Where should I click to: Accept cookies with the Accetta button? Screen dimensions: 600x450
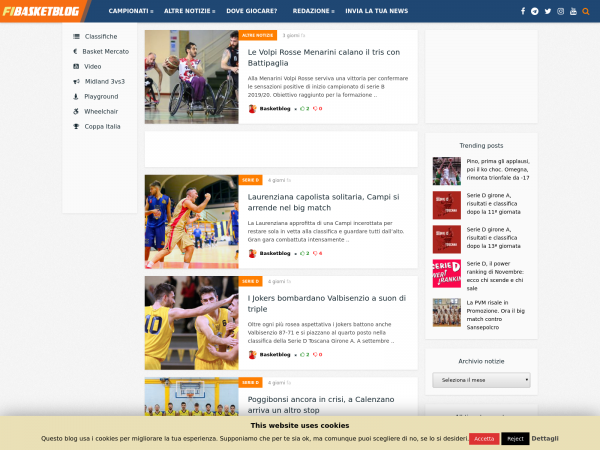point(484,438)
